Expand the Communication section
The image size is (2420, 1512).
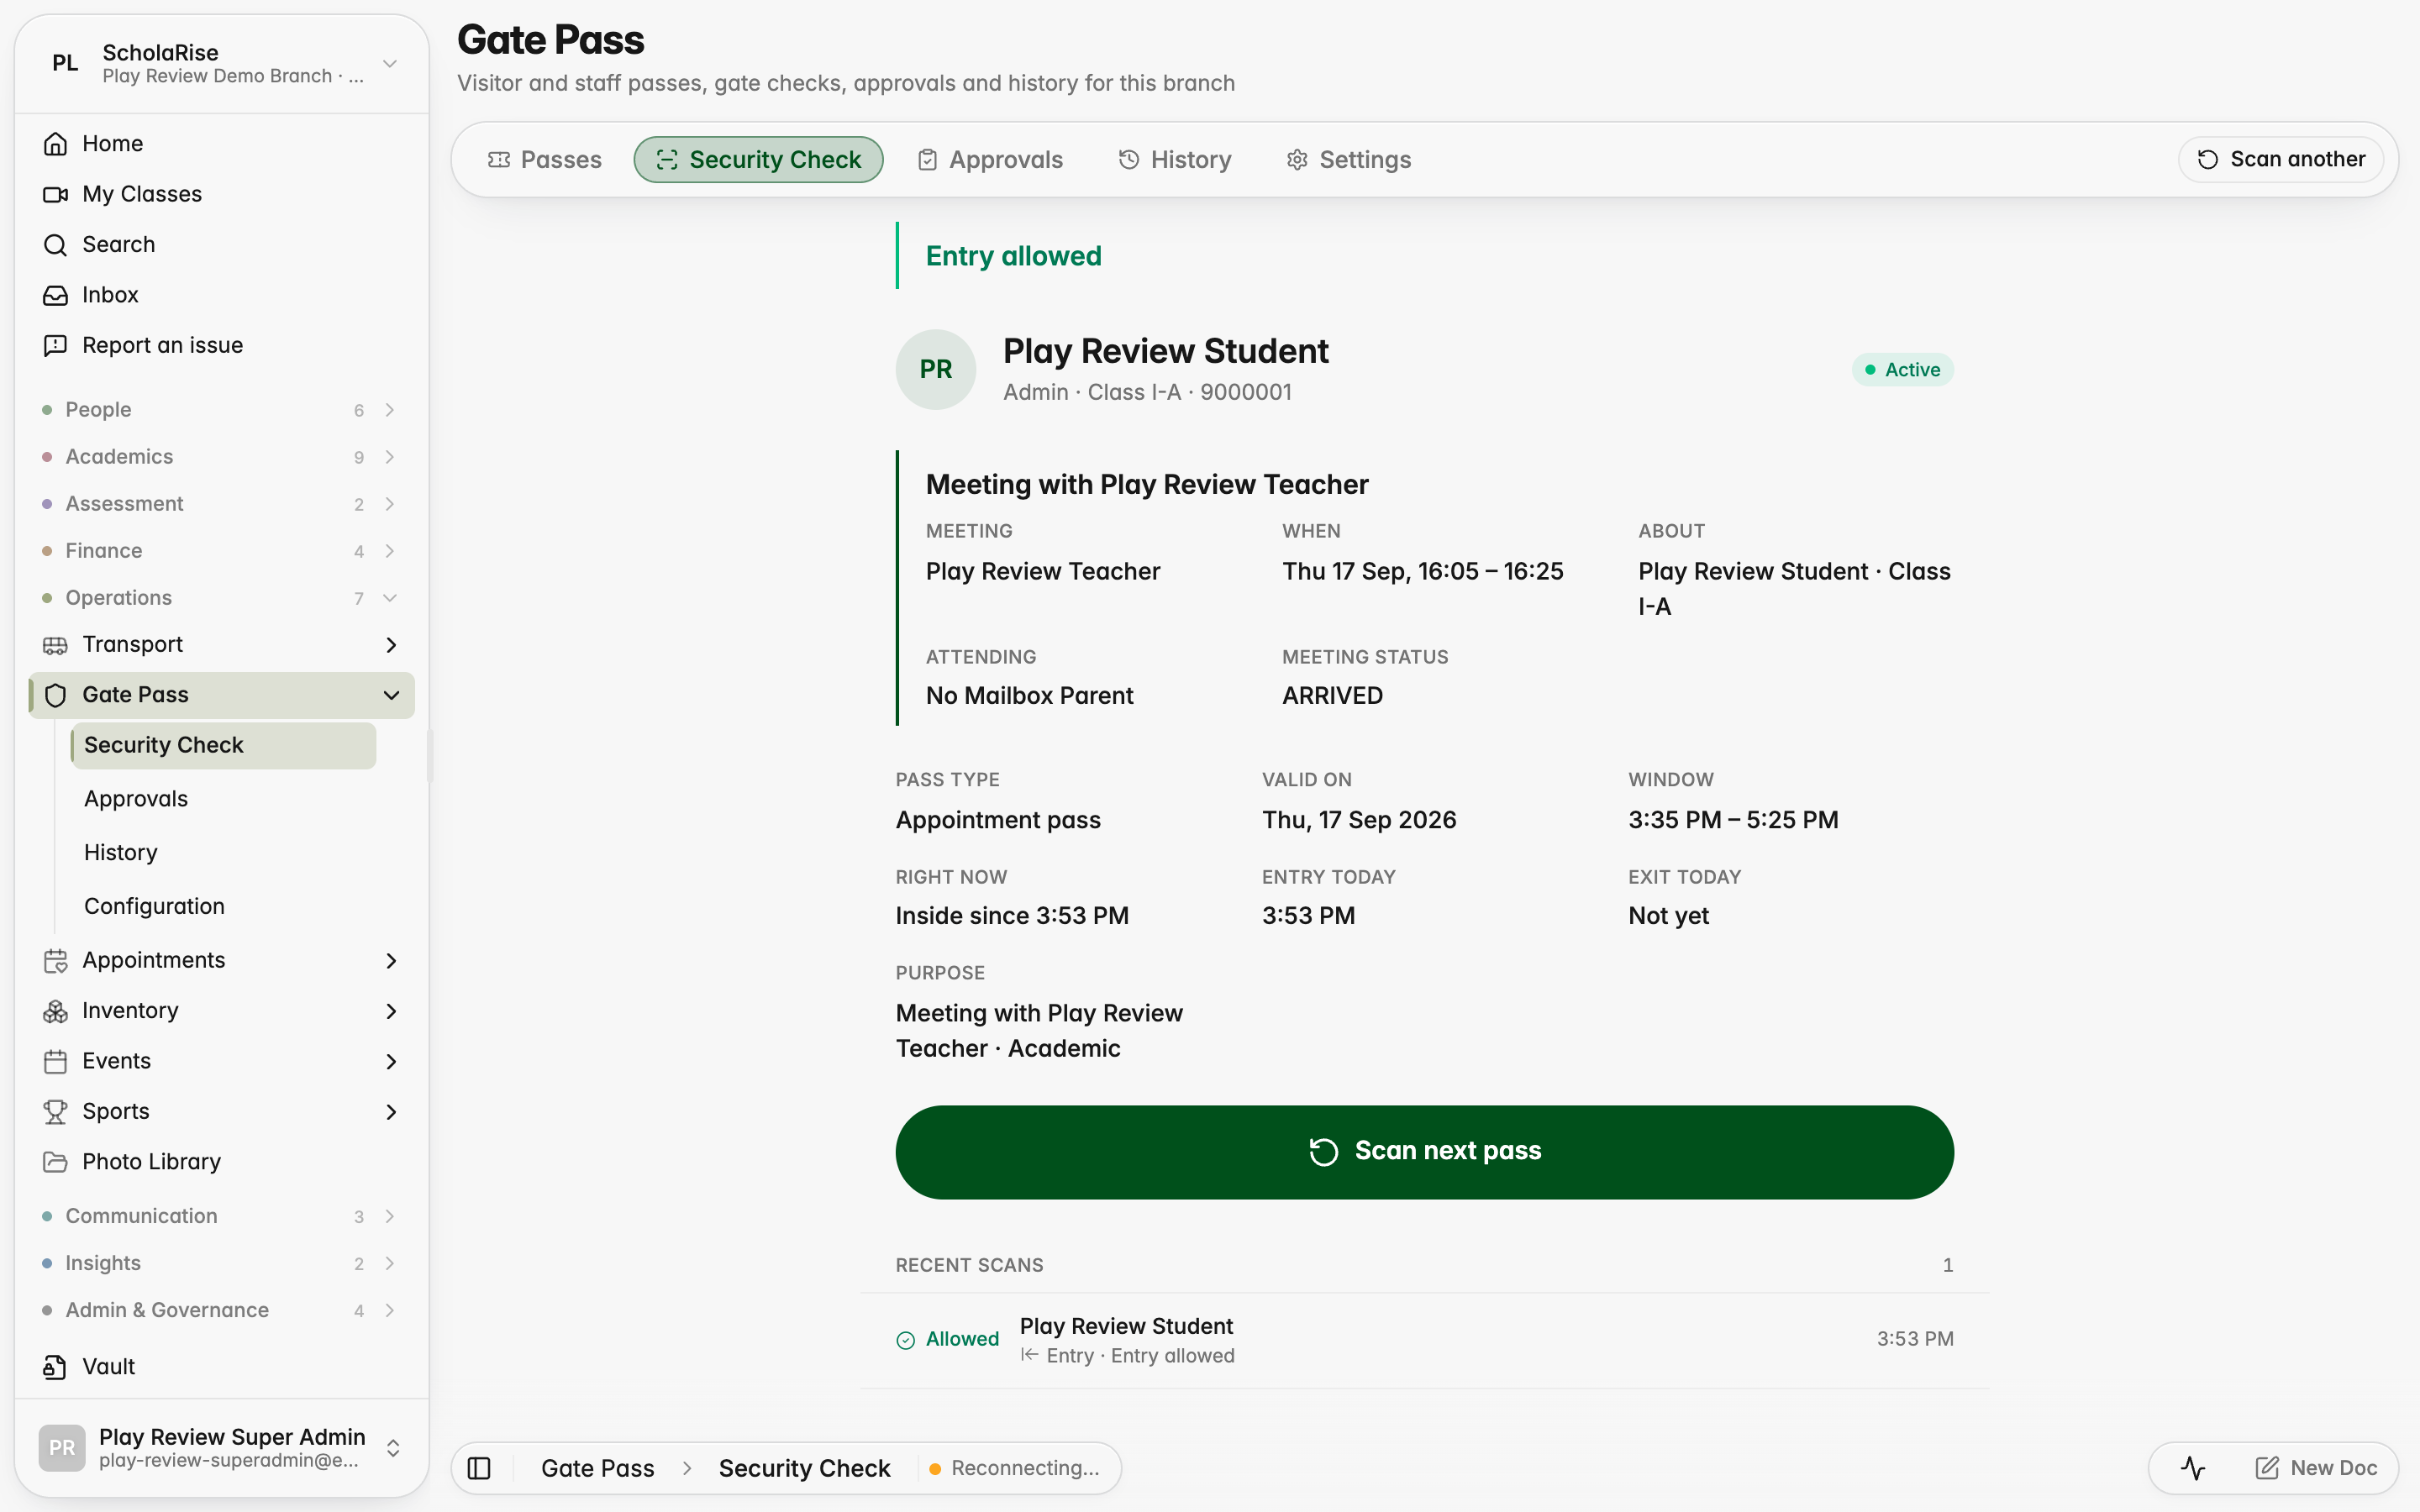[221, 1216]
